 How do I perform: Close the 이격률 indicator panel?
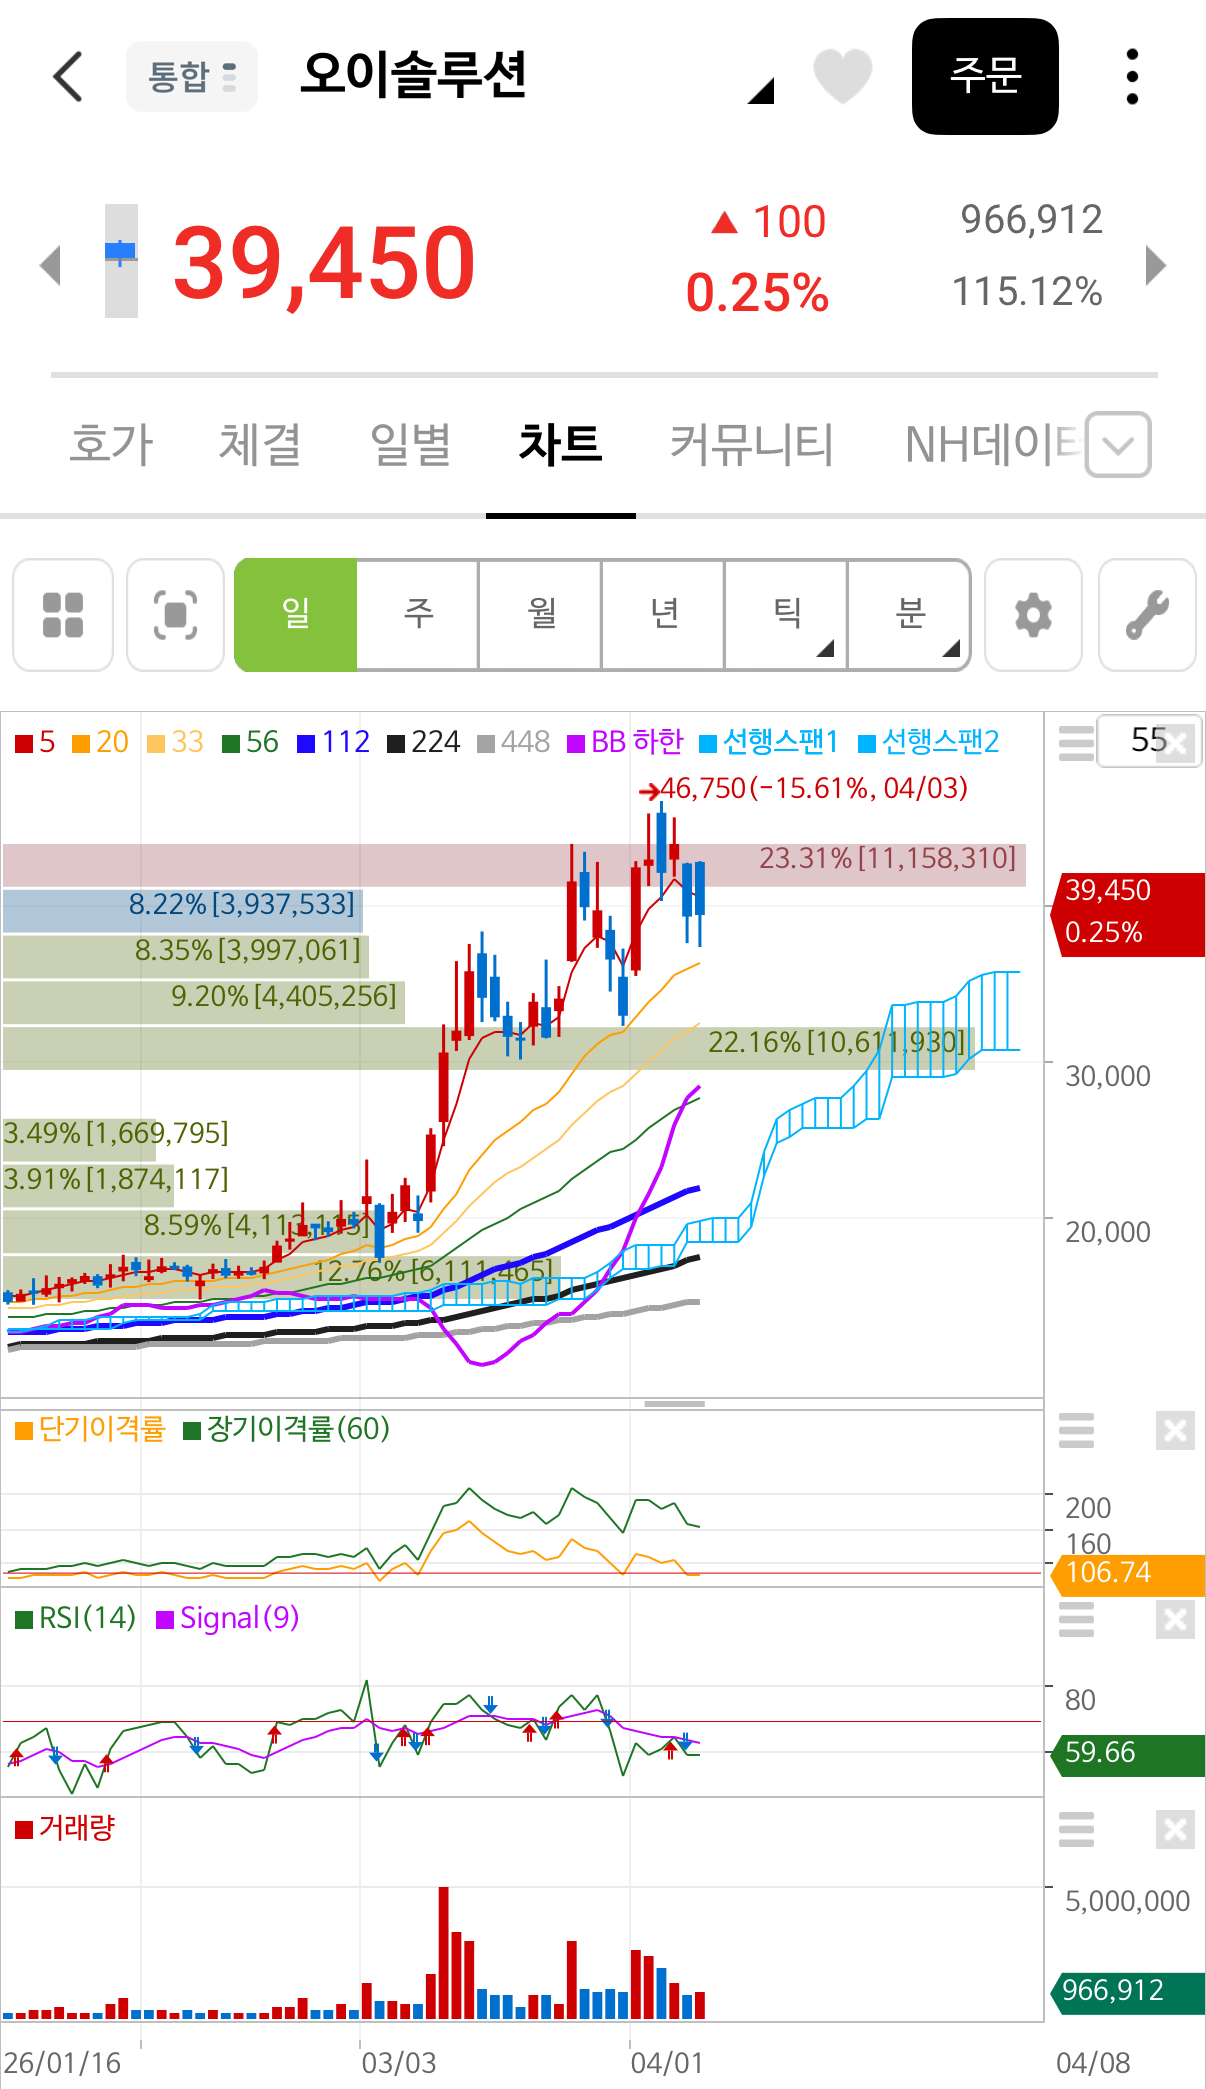pyautogui.click(x=1175, y=1431)
